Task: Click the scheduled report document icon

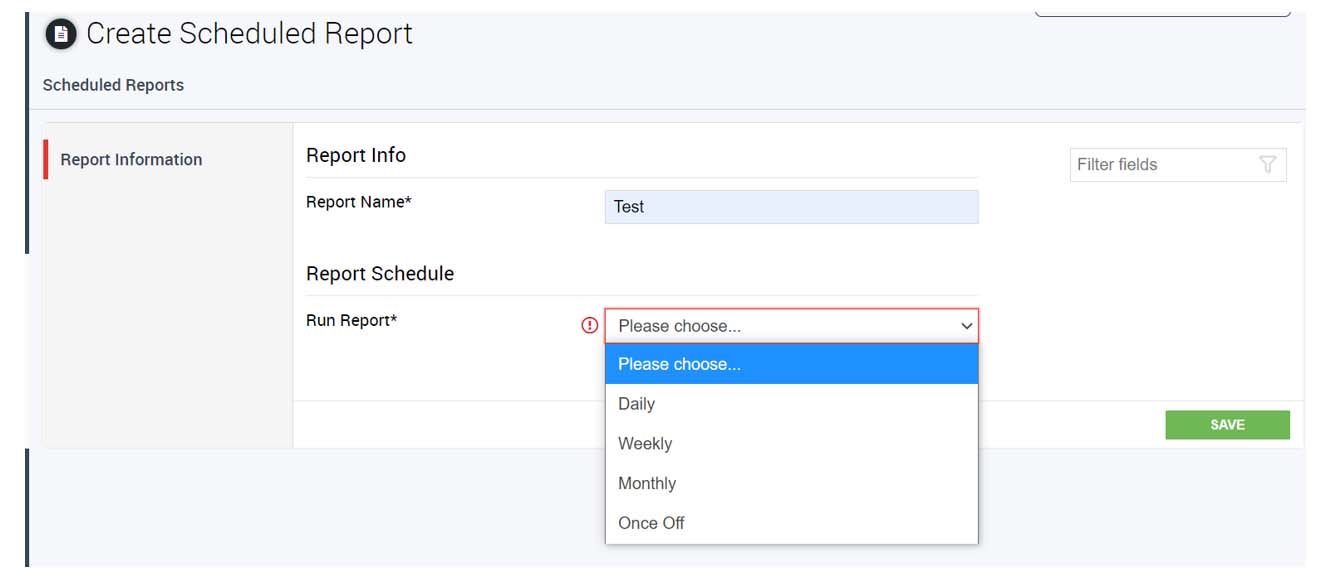Action: tap(60, 33)
